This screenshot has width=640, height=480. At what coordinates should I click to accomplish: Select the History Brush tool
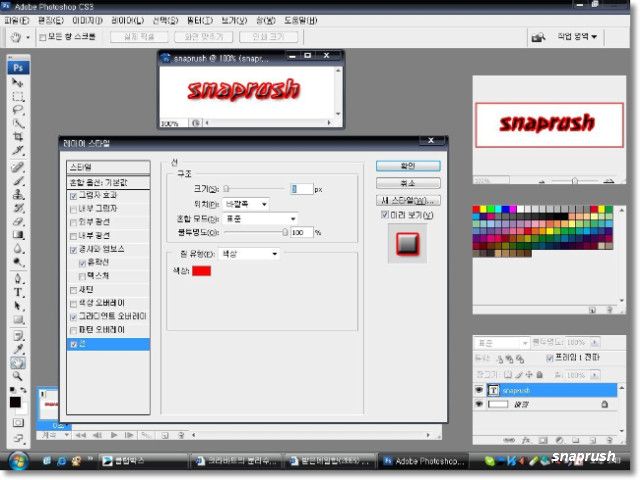tap(18, 208)
